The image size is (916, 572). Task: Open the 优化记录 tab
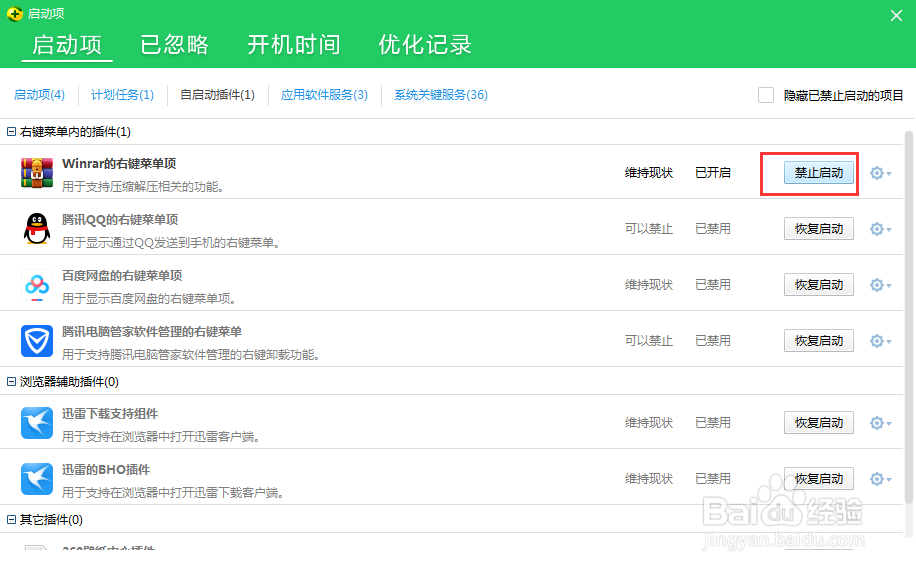(x=425, y=45)
